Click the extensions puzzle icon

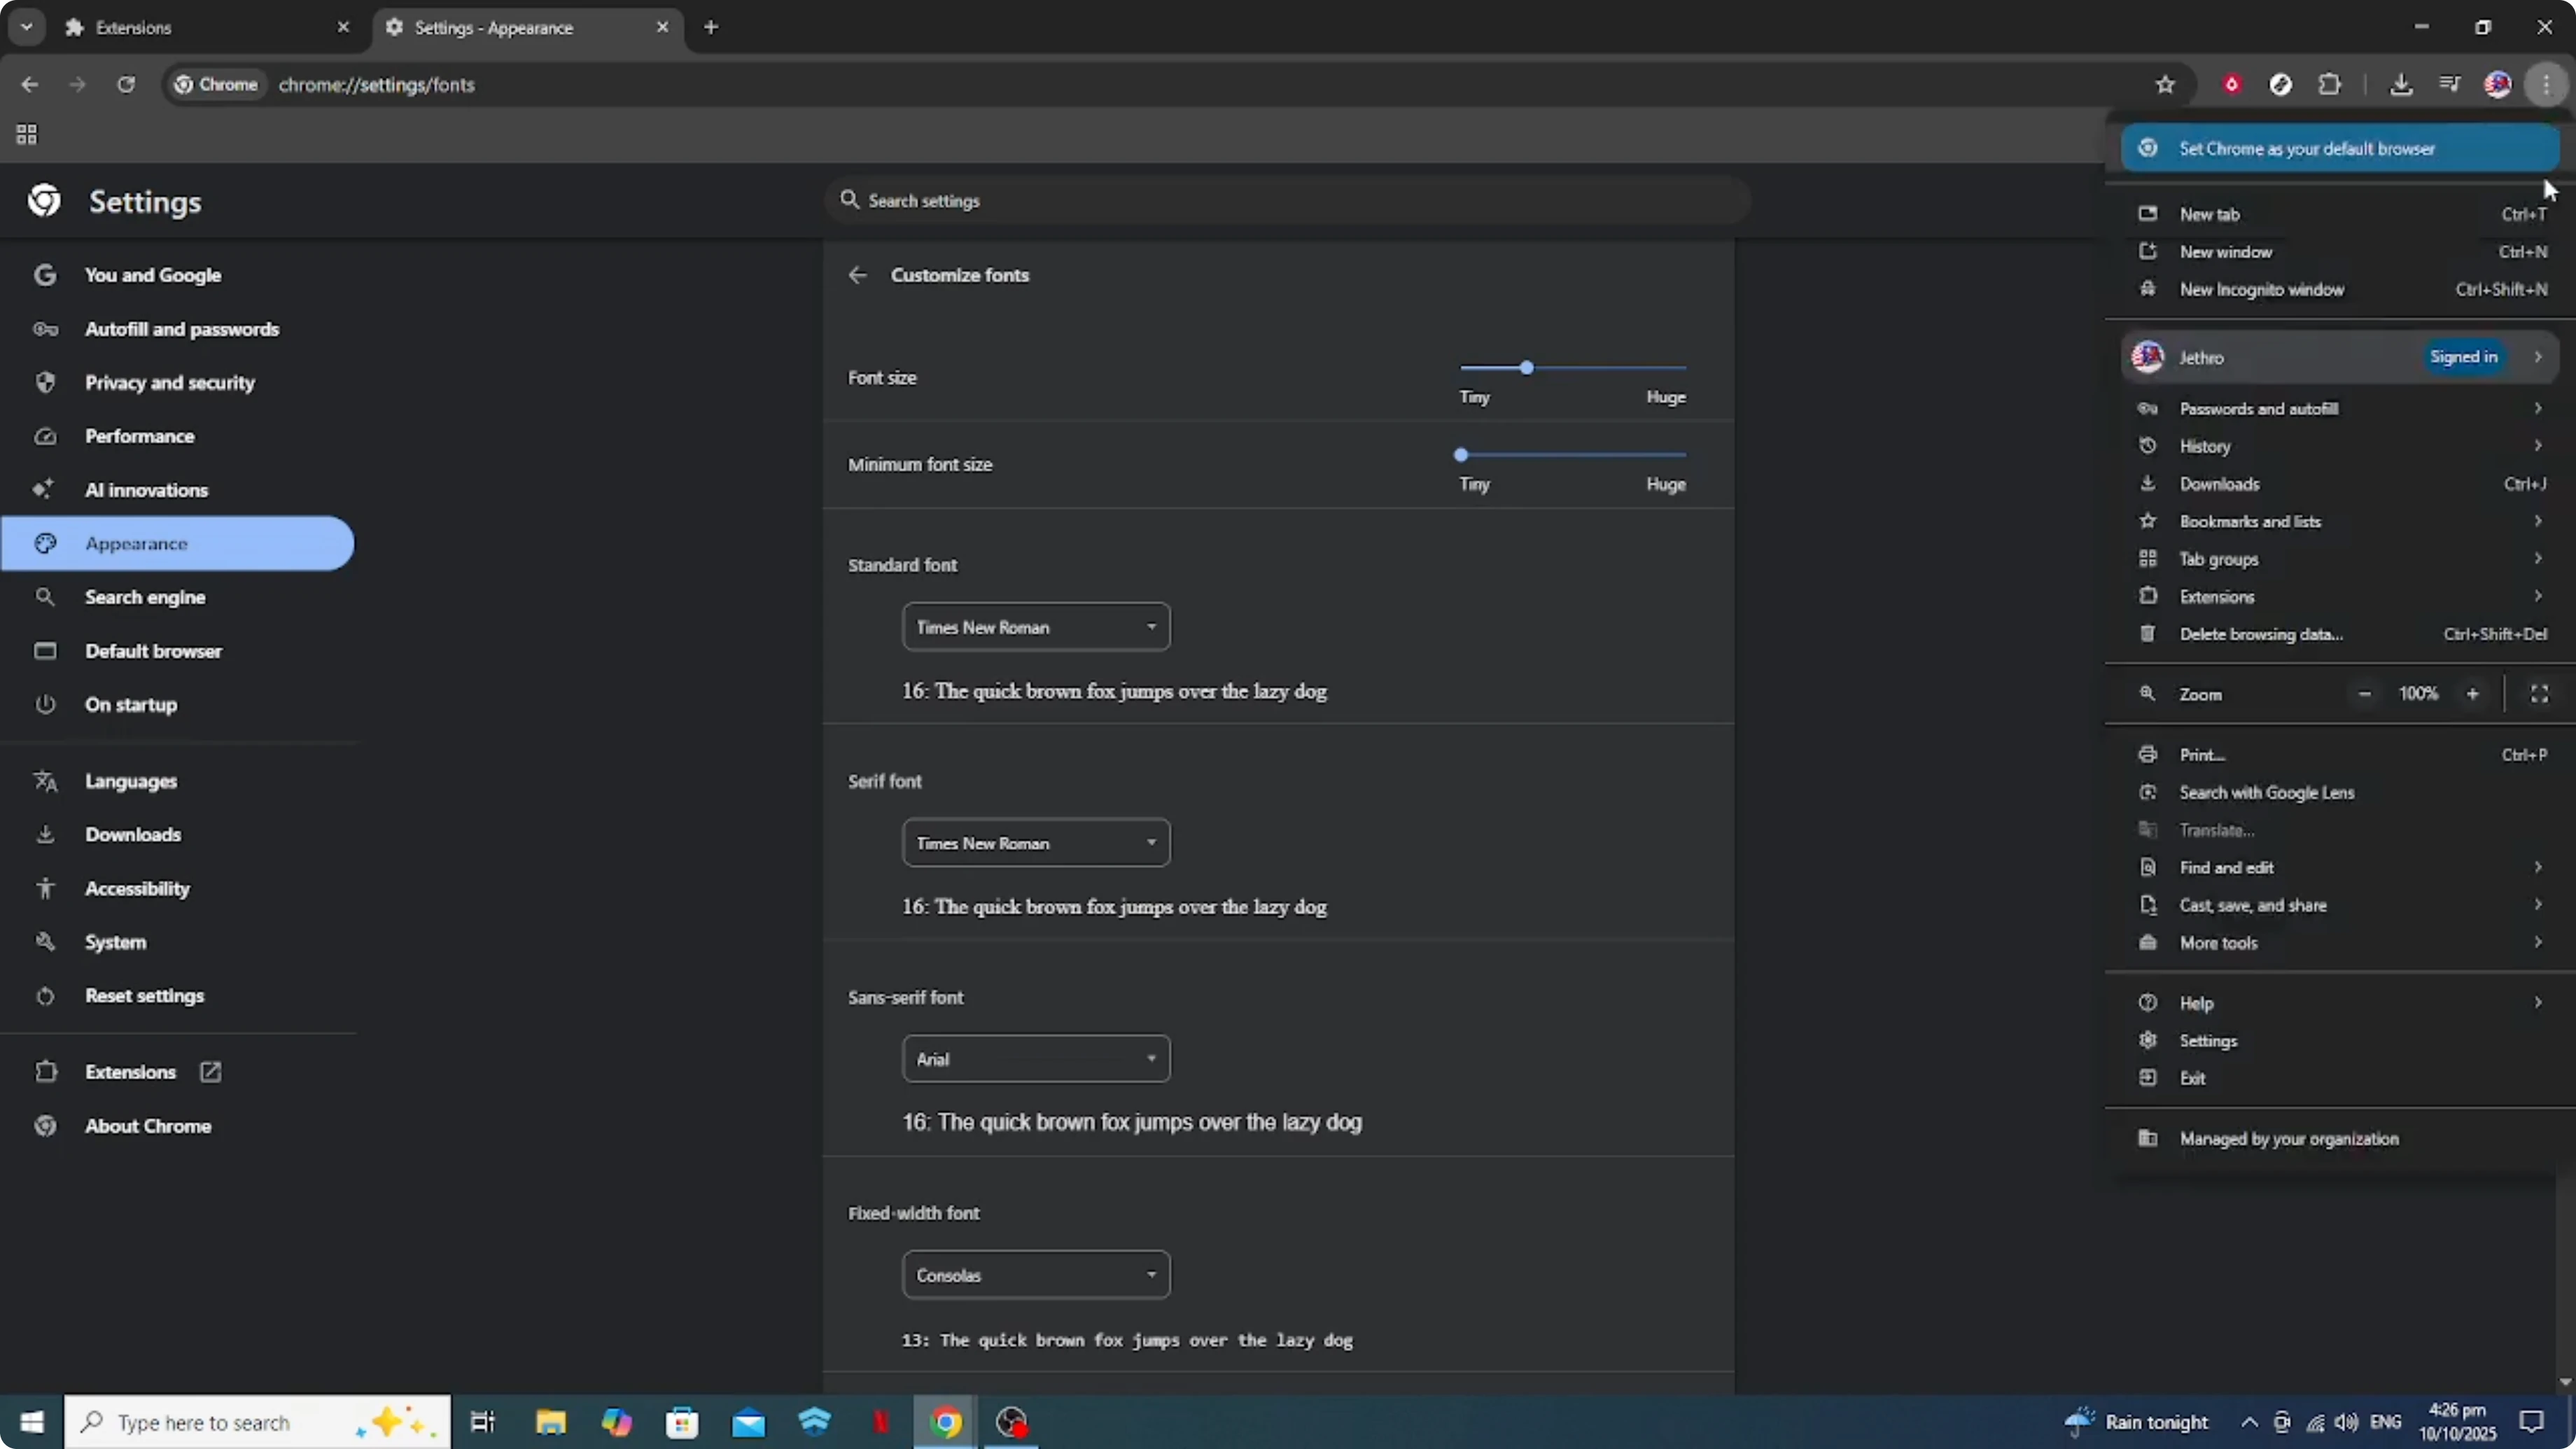point(2330,84)
